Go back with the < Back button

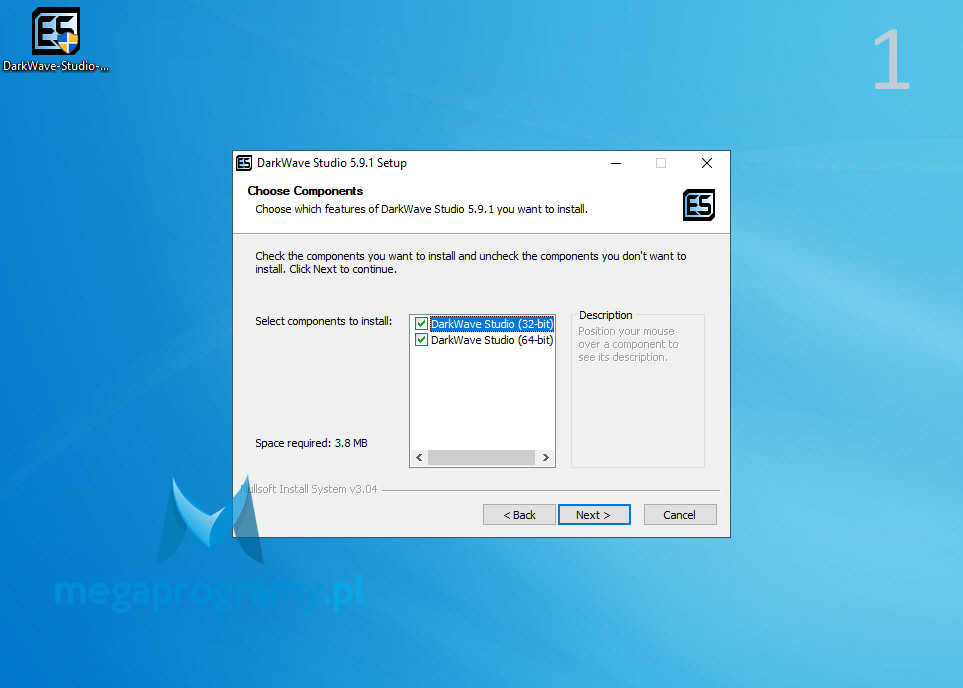520,515
